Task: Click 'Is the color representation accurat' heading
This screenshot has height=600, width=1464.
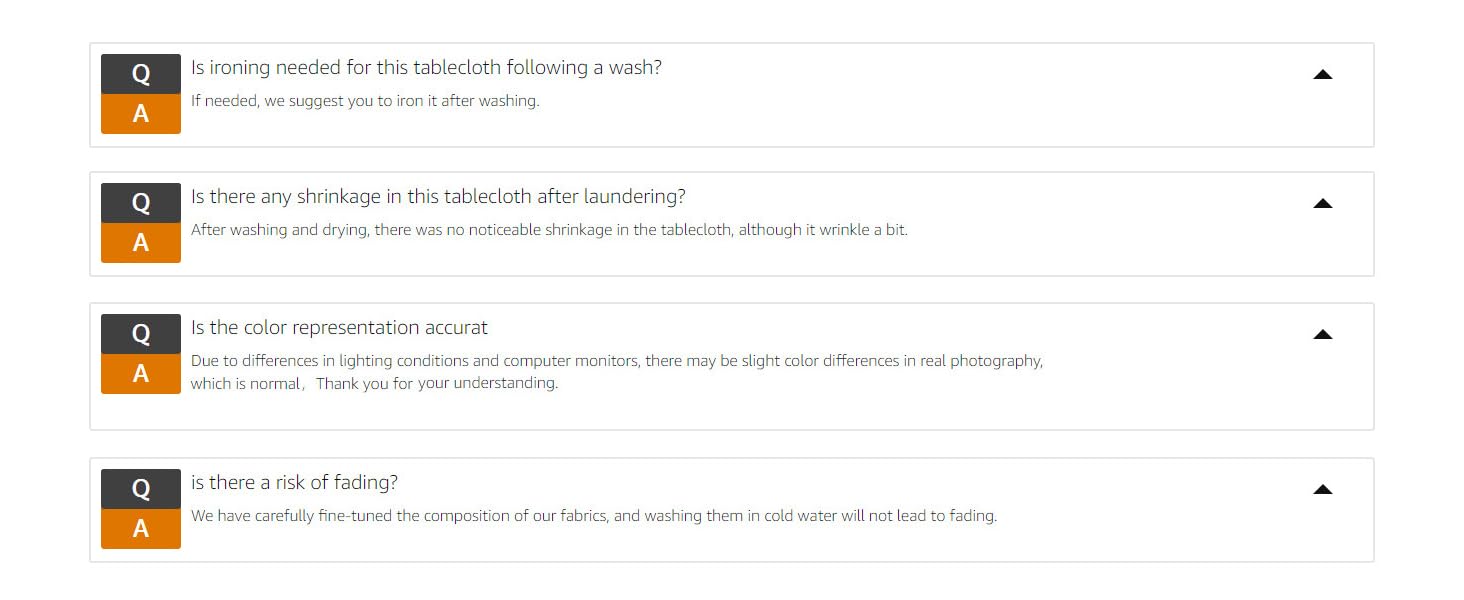Action: [339, 328]
